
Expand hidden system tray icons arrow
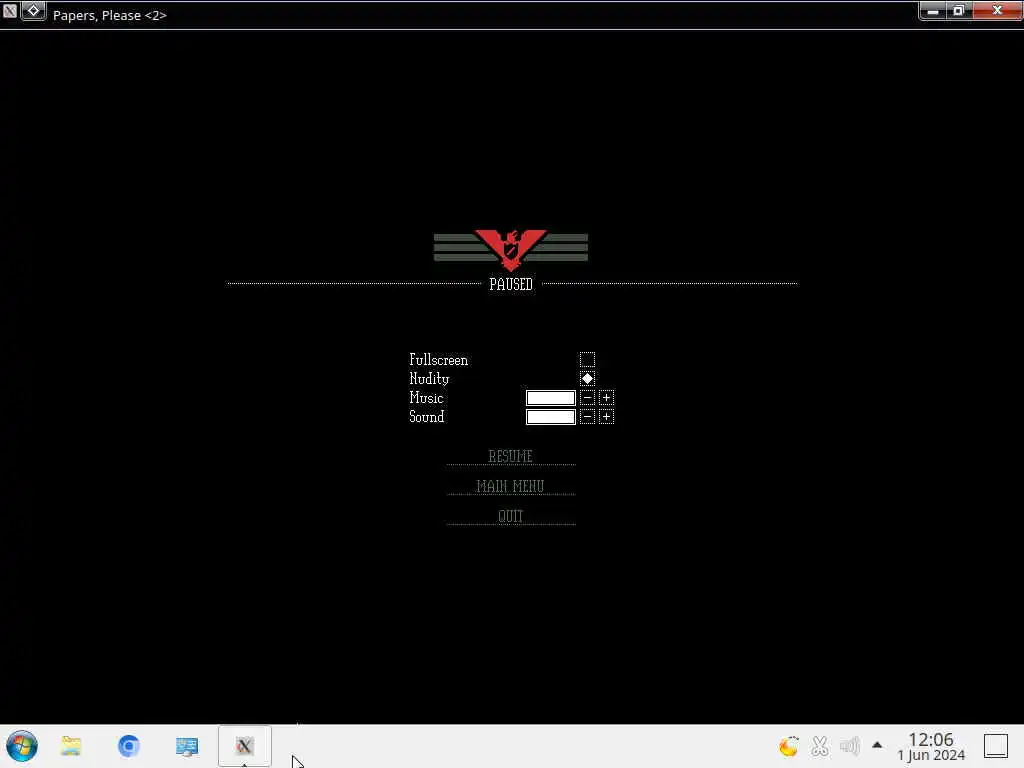[877, 744]
